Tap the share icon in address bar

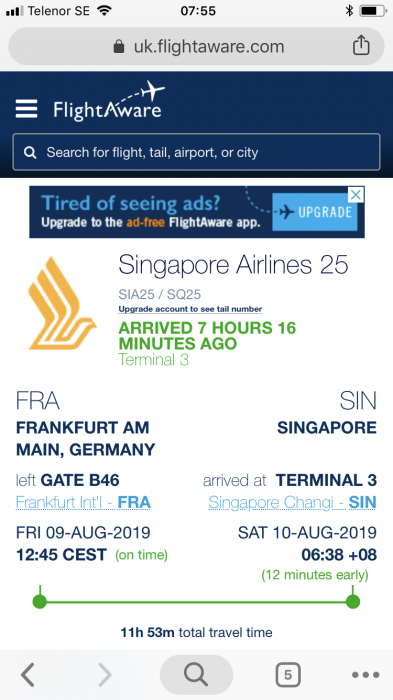click(x=361, y=46)
